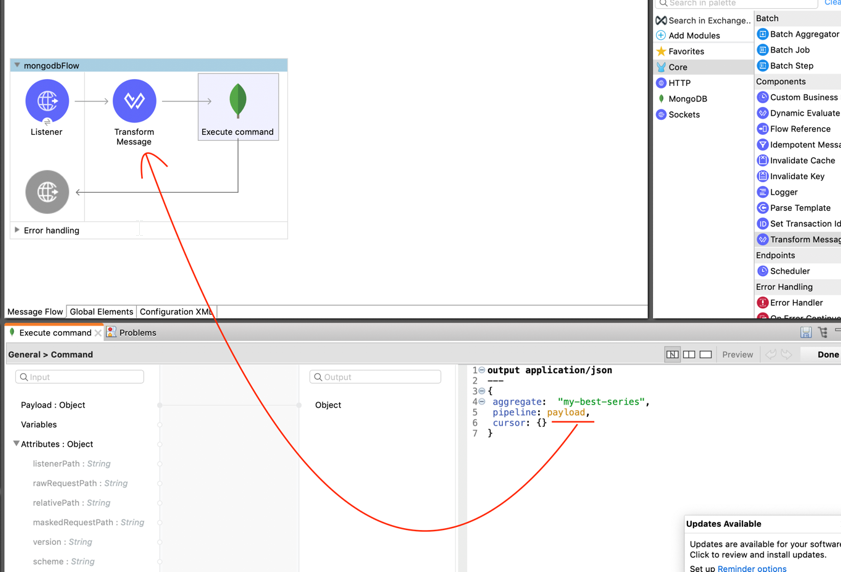
Task: Collapse the mongodbFlow flow
Action: click(17, 65)
